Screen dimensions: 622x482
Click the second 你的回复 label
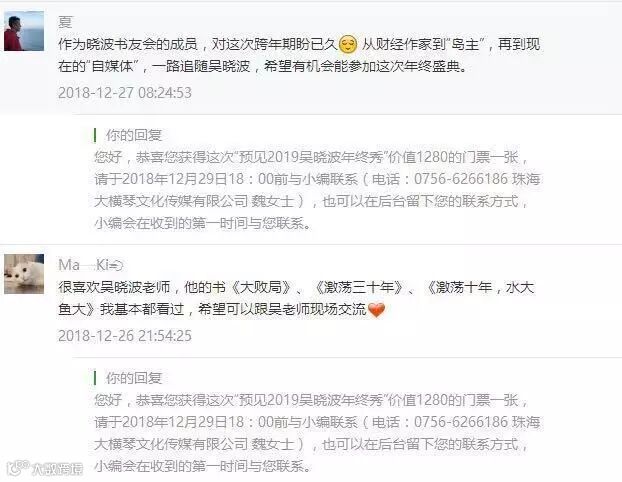[x=134, y=378]
